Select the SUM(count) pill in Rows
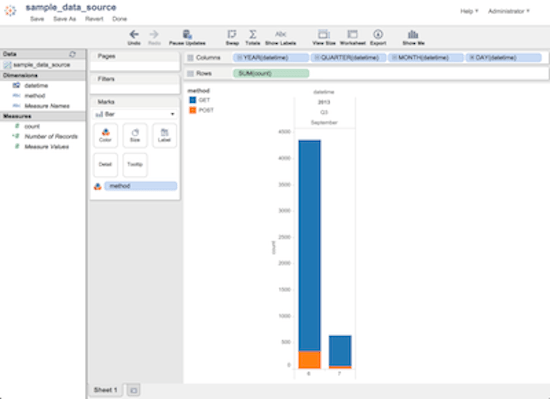The width and height of the screenshot is (550, 399). click(271, 73)
